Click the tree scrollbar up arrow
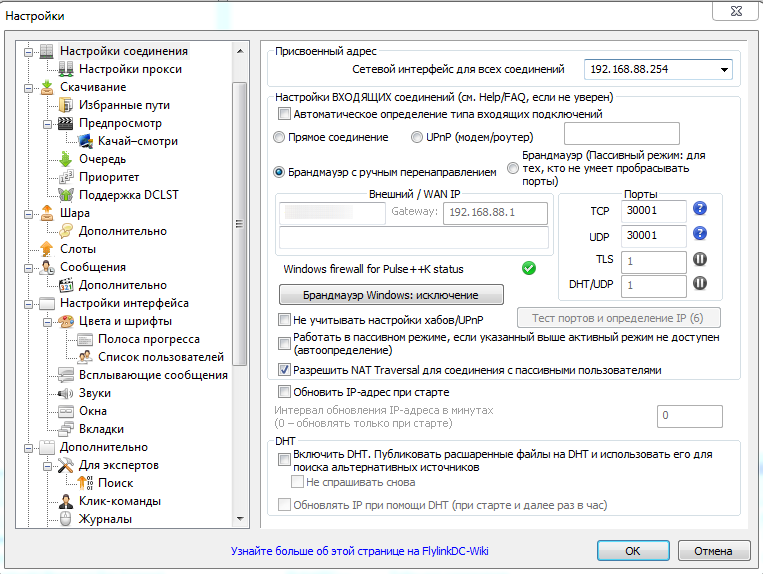763x574 pixels. [x=240, y=51]
